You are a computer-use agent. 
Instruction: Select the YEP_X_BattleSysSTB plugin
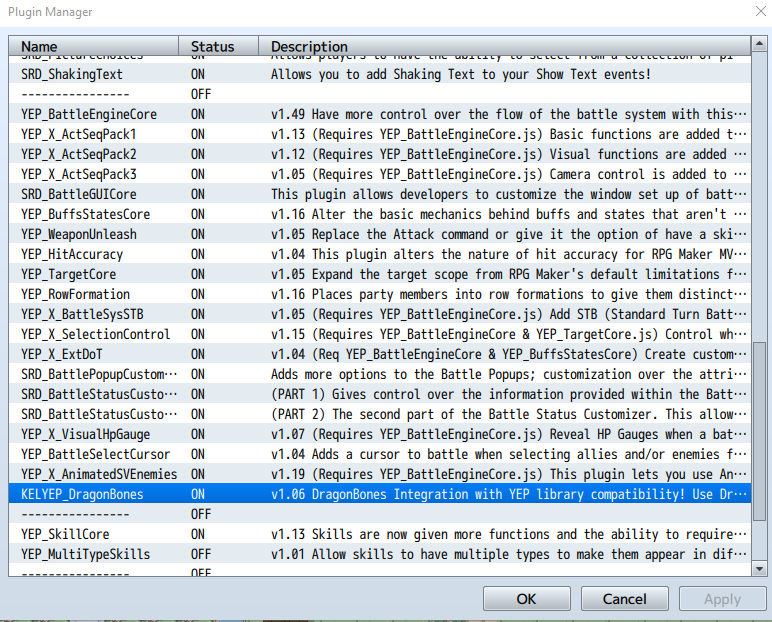point(380,314)
